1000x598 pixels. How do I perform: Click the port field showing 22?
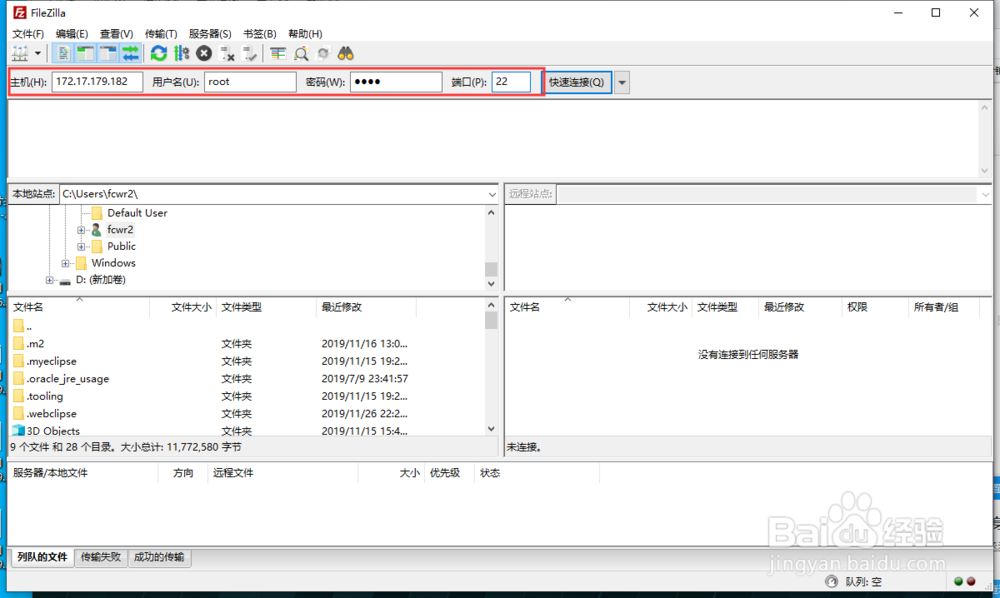point(511,82)
